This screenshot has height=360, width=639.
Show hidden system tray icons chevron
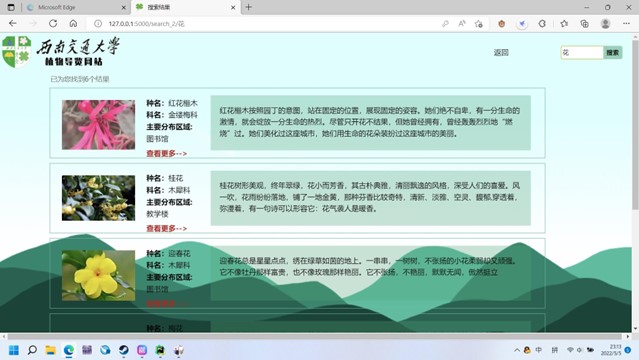(517, 350)
